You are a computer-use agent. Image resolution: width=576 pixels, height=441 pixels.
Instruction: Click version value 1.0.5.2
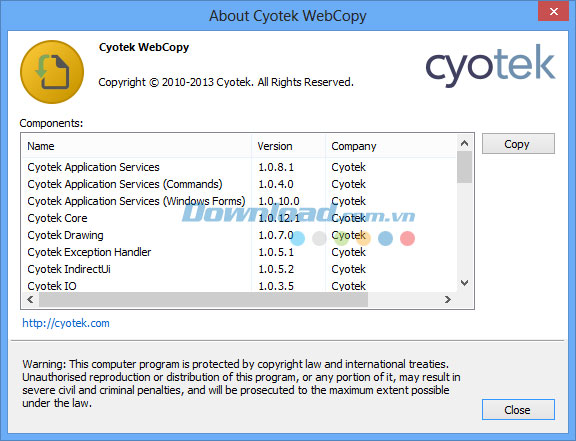276,269
